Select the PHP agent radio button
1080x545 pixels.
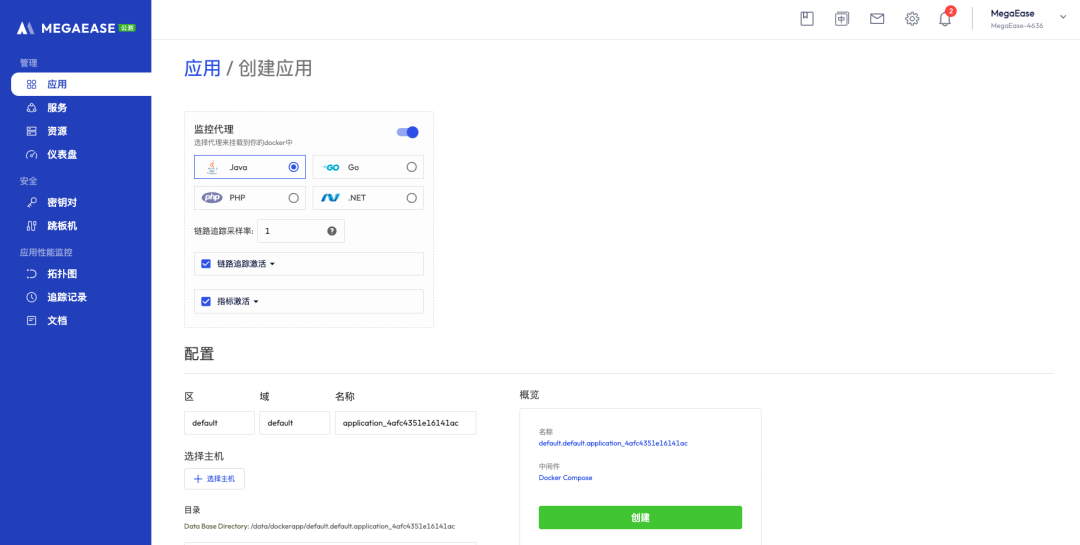293,198
